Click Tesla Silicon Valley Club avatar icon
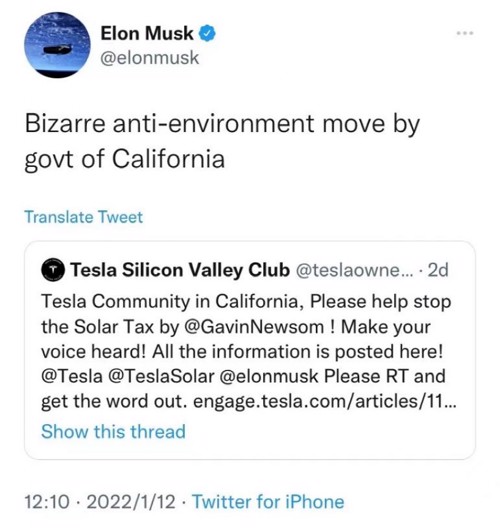The height and width of the screenshot is (530, 500). [x=53, y=270]
